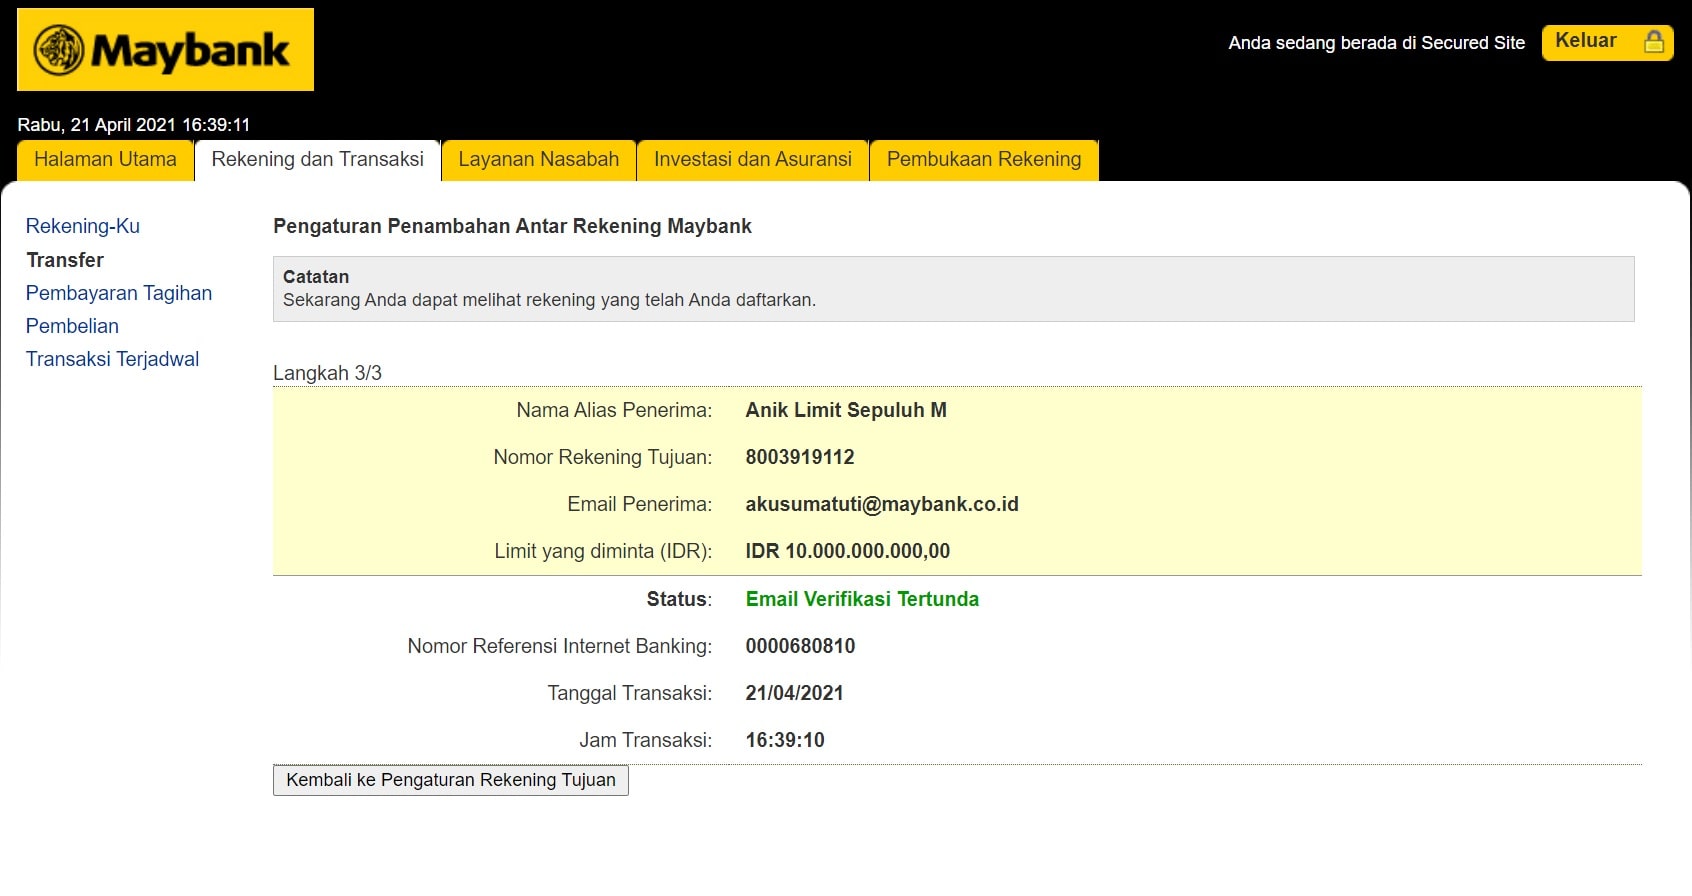Screen dimensions: 1692x896
Task: Open Rekening-Ku in the sidebar
Action: point(83,226)
